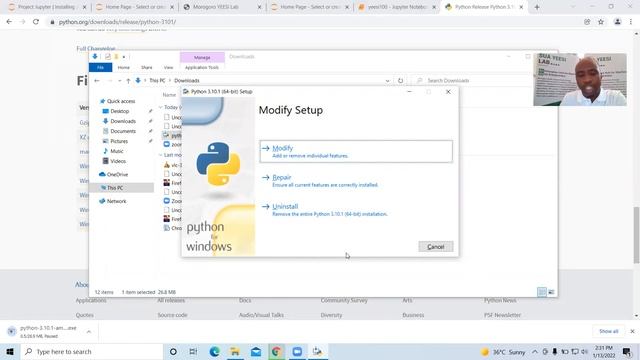
Task: Show hidden system tray icons
Action: point(535,351)
